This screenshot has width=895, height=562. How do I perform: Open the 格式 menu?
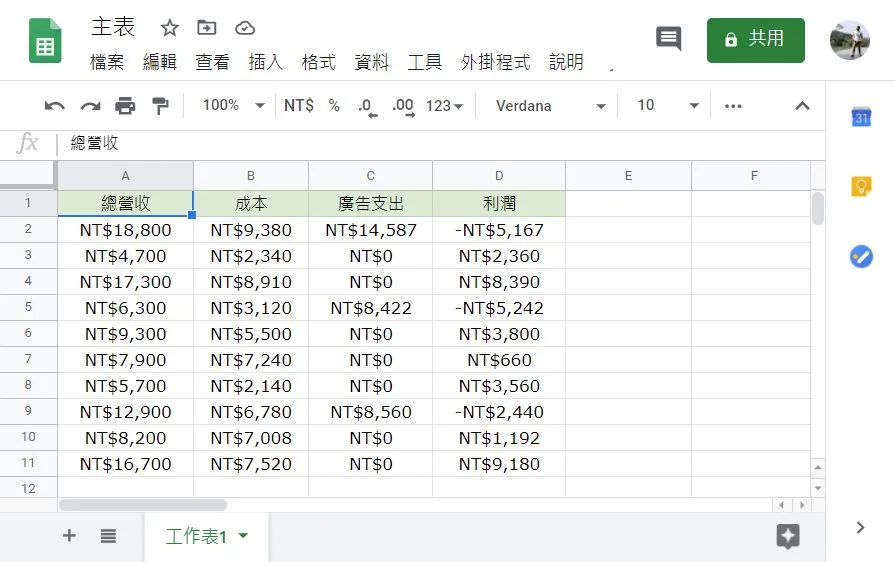319,62
